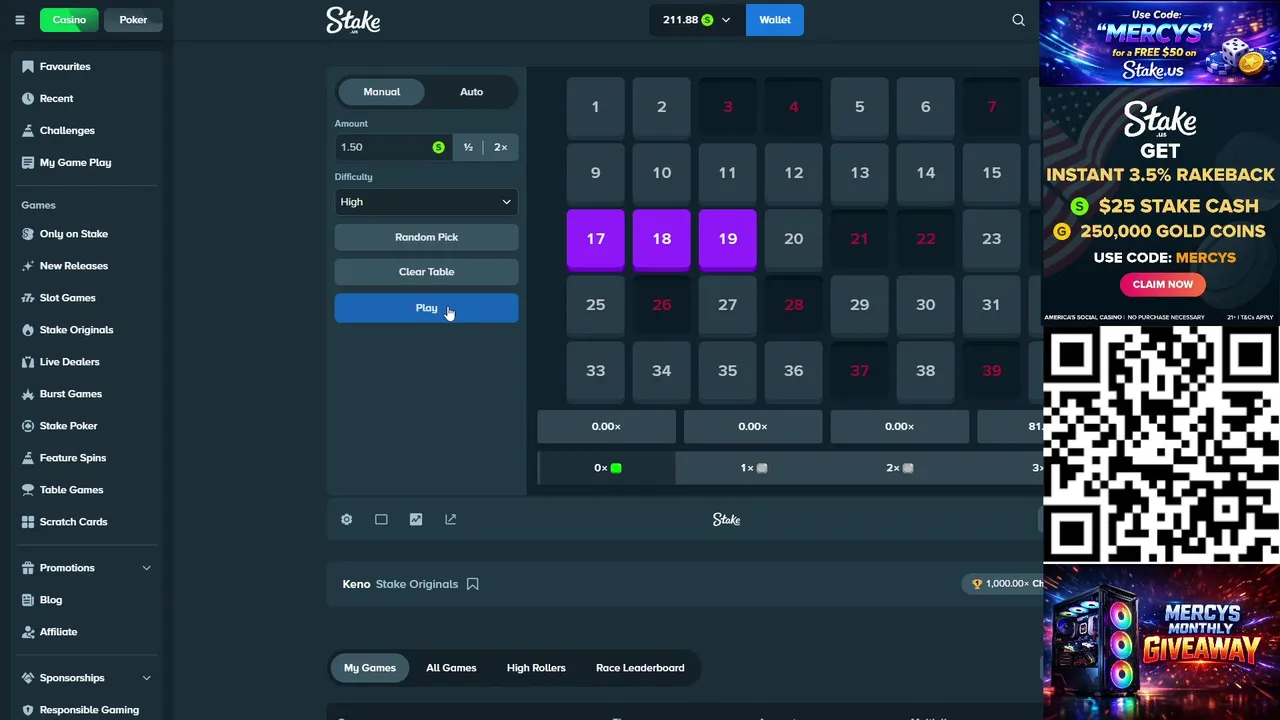Open the Difficulty High dropdown
The width and height of the screenshot is (1280, 720).
pyautogui.click(x=426, y=202)
